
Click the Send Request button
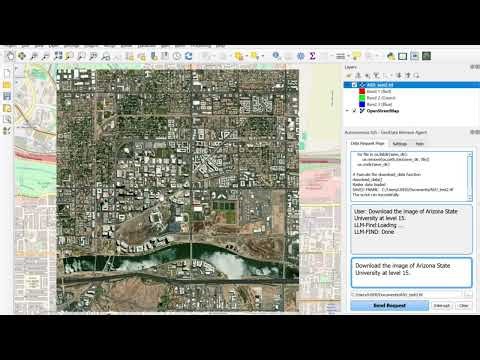tap(389, 305)
